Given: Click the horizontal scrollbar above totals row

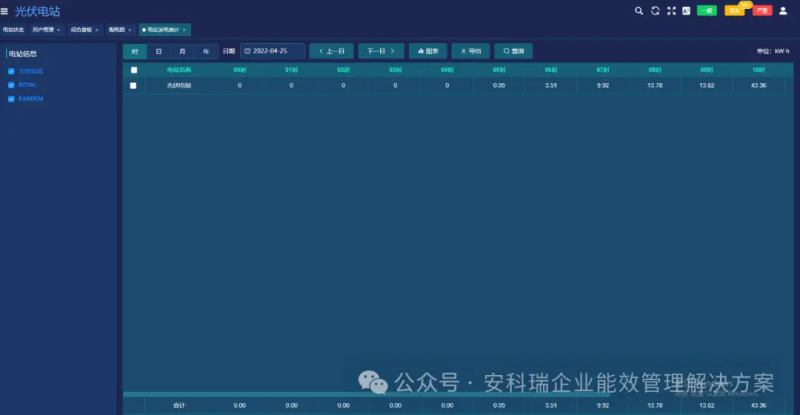Looking at the screenshot, I should coord(366,395).
